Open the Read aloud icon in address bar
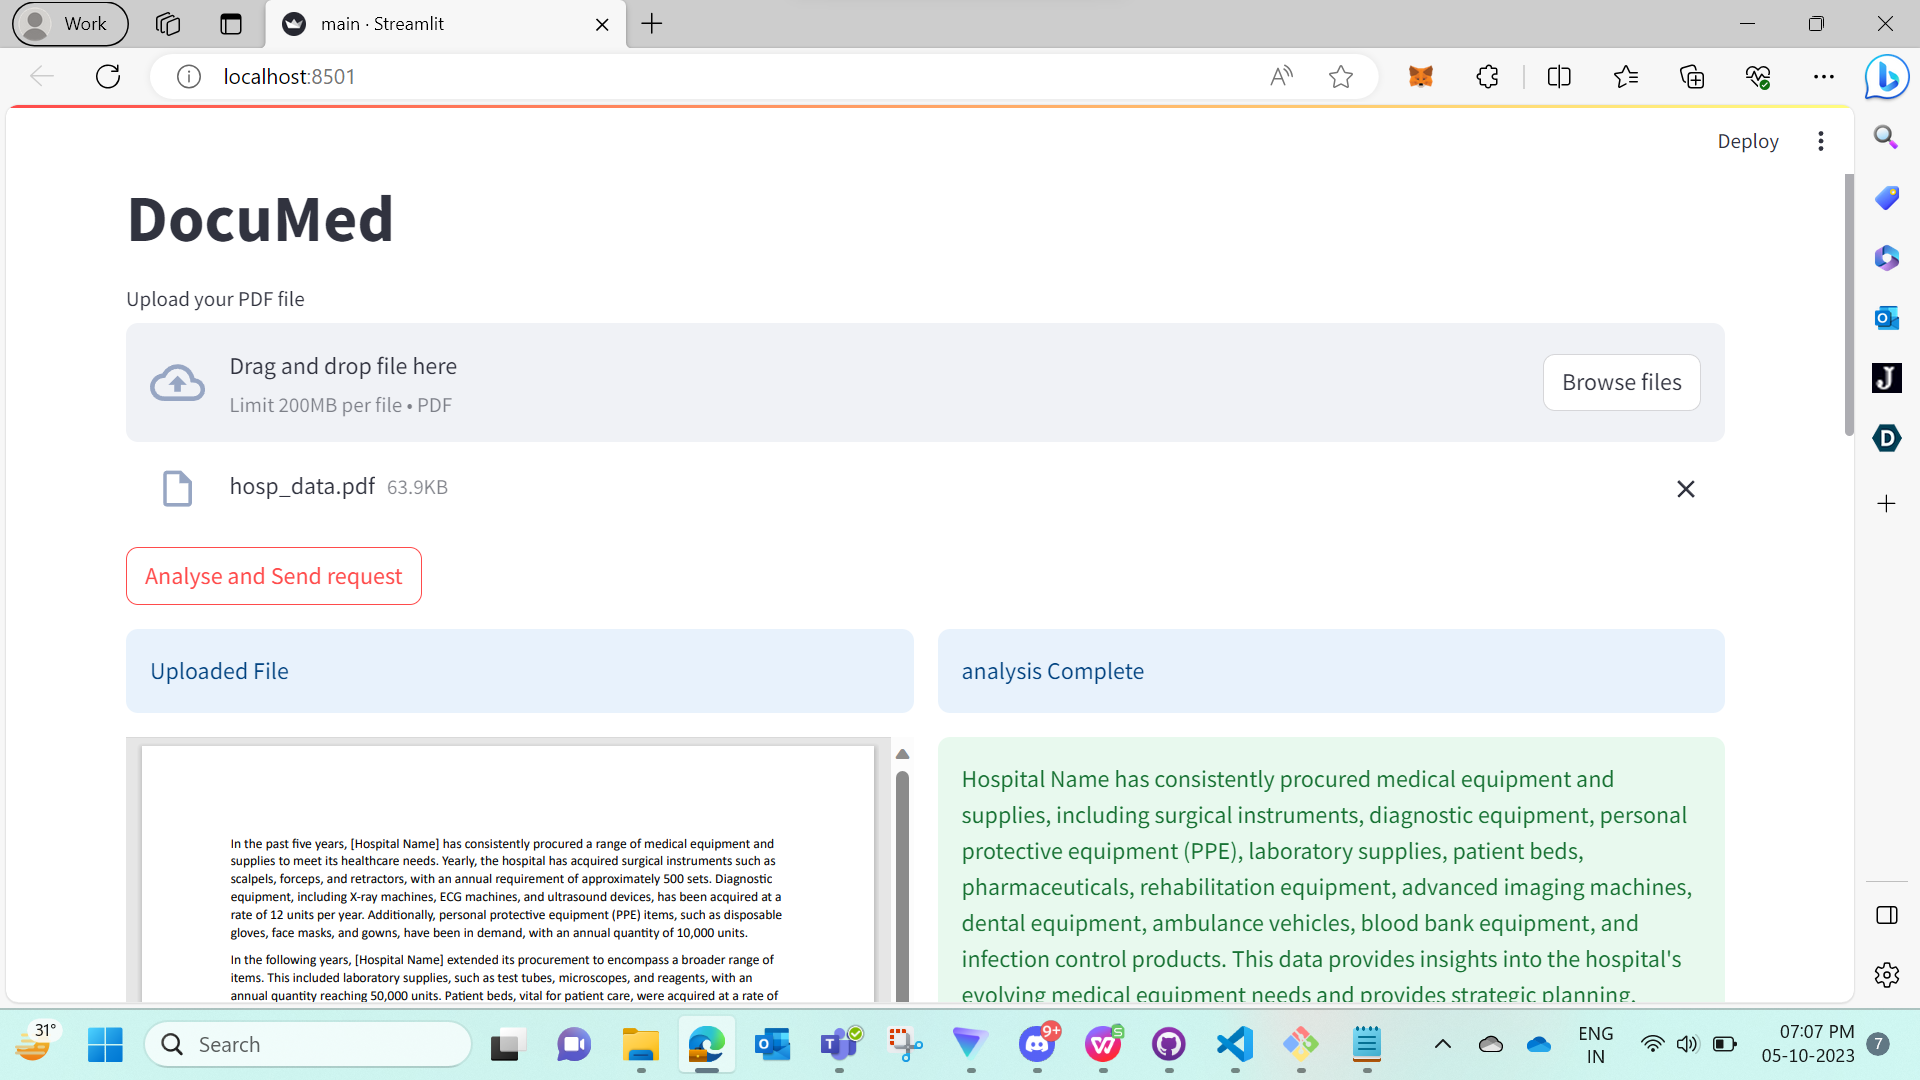 1281,76
